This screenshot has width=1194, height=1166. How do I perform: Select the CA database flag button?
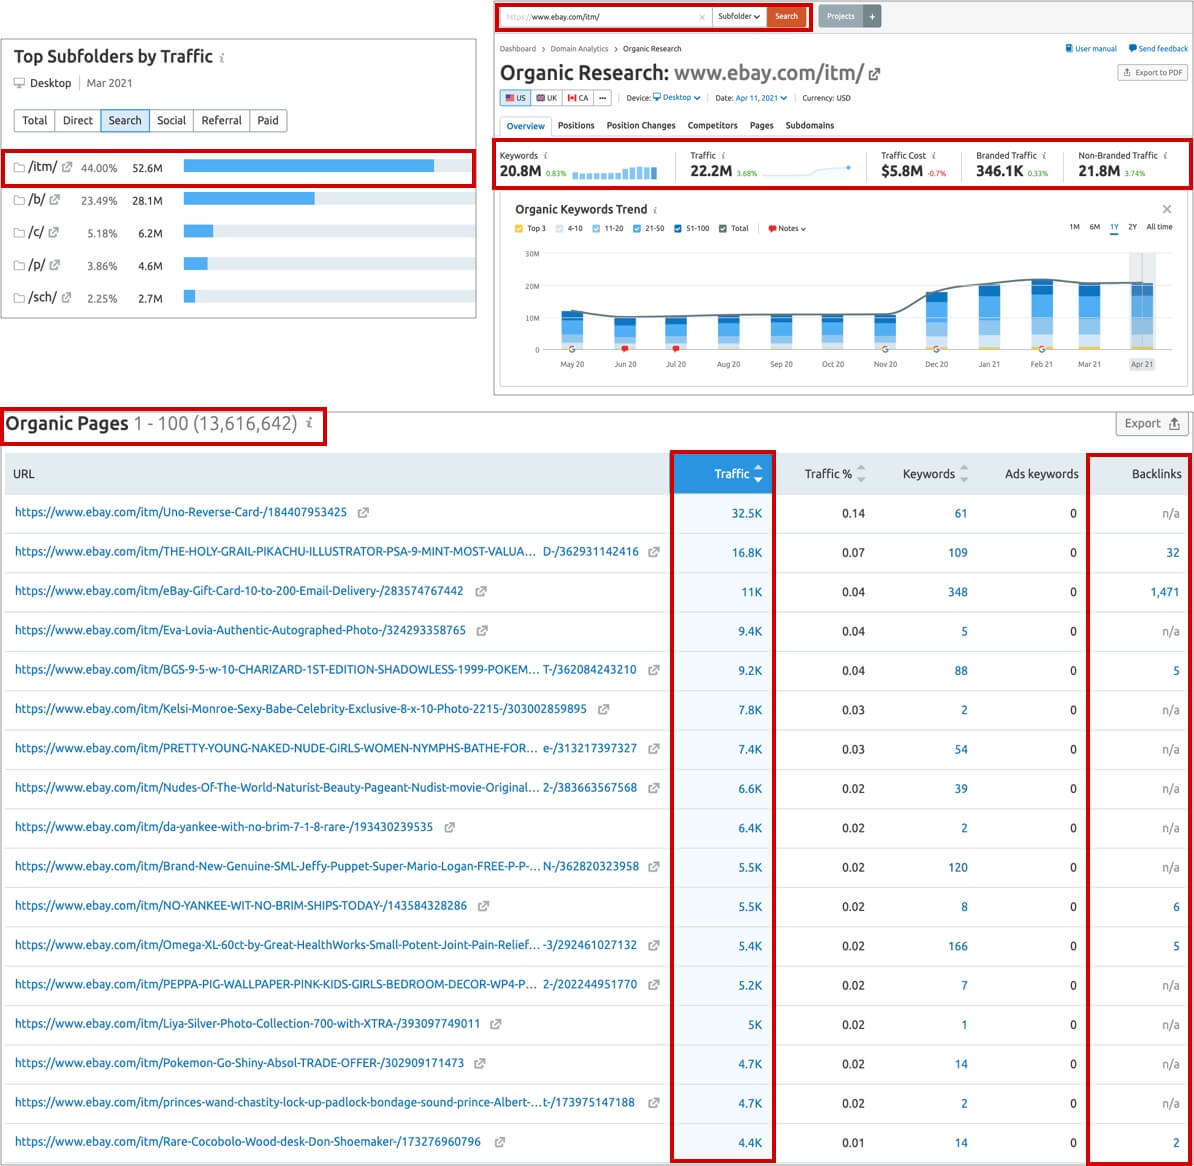pyautogui.click(x=577, y=98)
